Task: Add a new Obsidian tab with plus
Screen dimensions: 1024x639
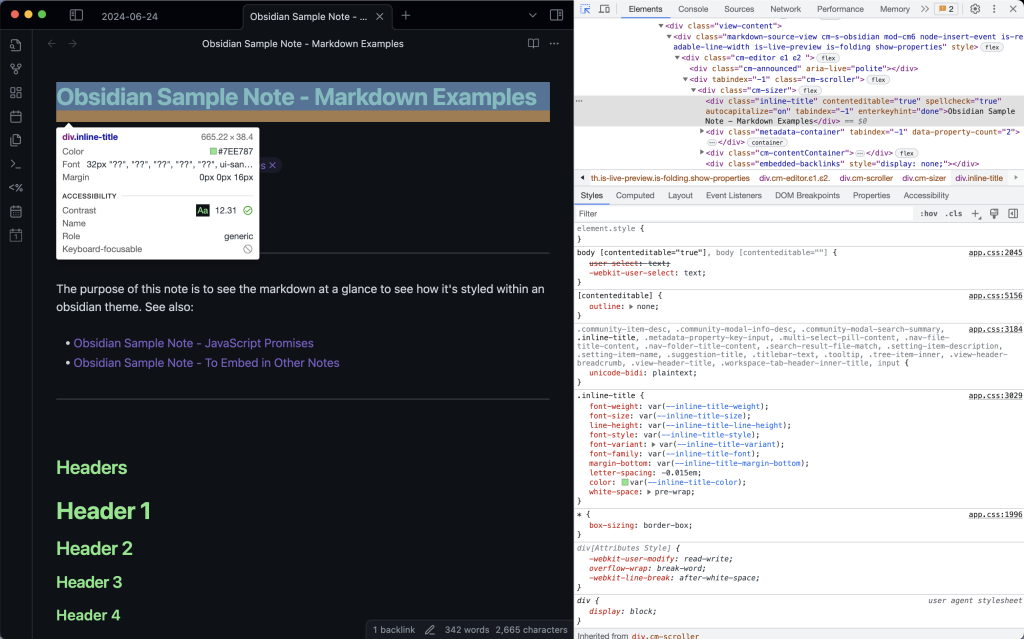Action: coord(406,15)
